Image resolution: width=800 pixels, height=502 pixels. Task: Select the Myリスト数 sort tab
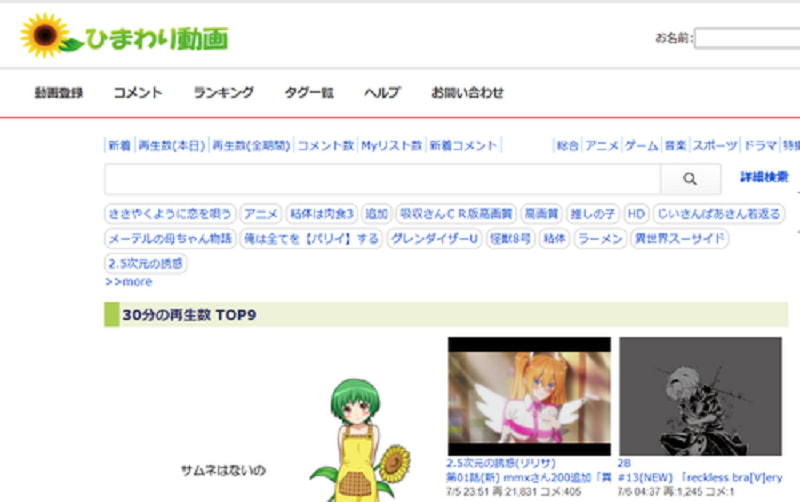click(392, 145)
